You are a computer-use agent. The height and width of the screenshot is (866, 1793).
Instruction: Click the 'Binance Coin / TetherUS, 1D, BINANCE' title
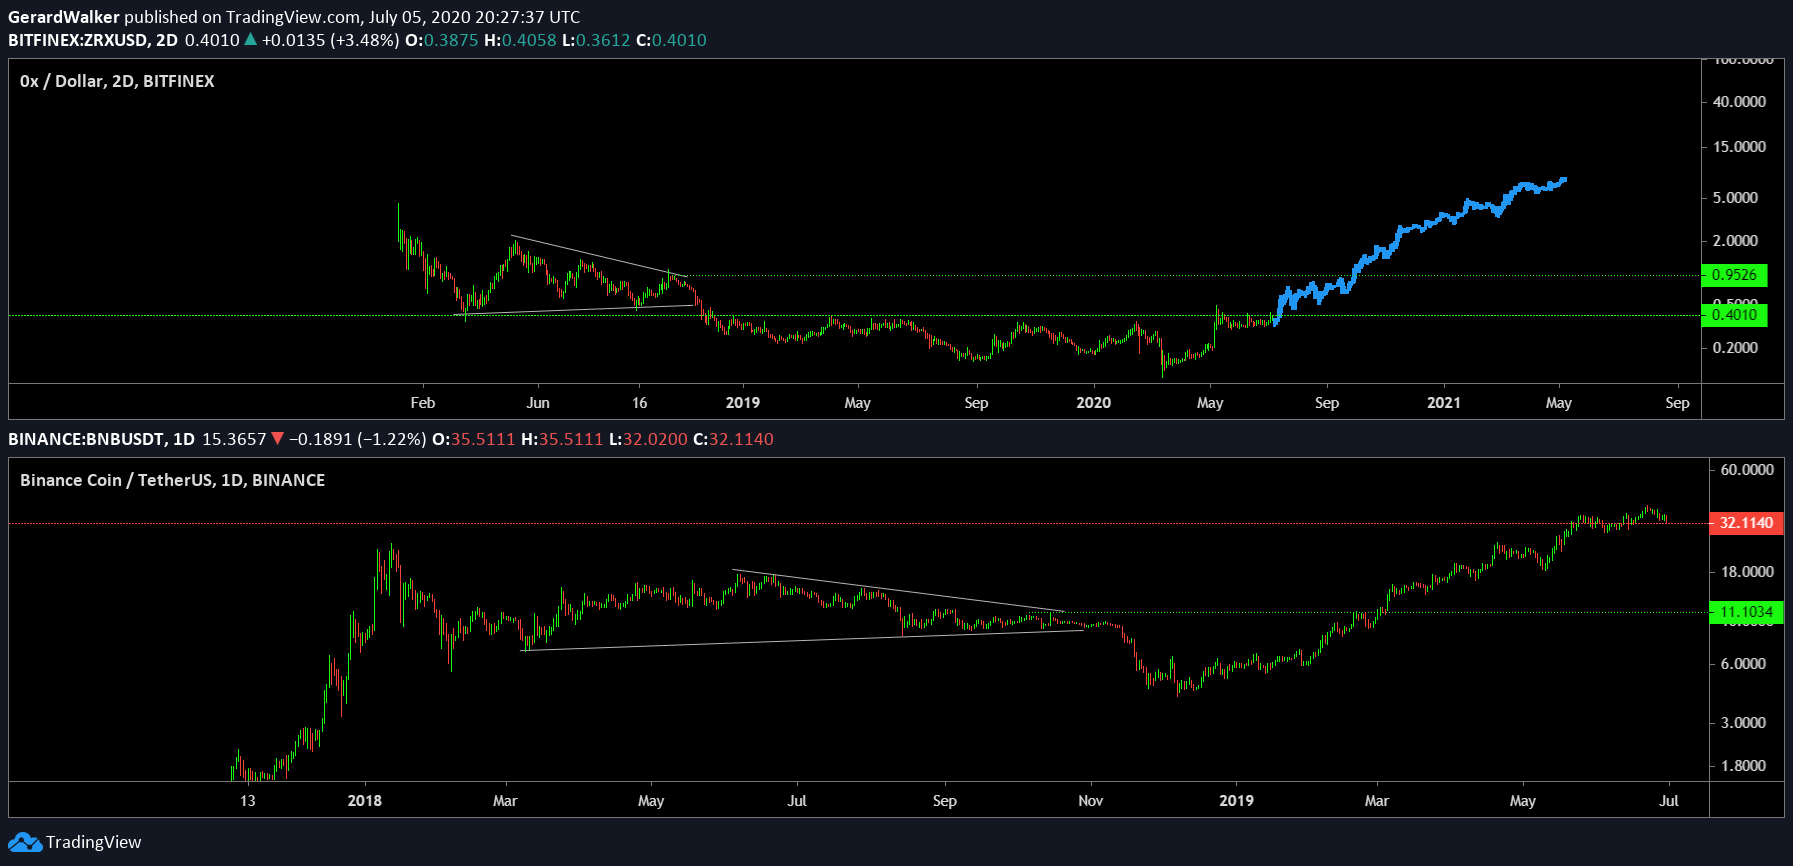(172, 480)
